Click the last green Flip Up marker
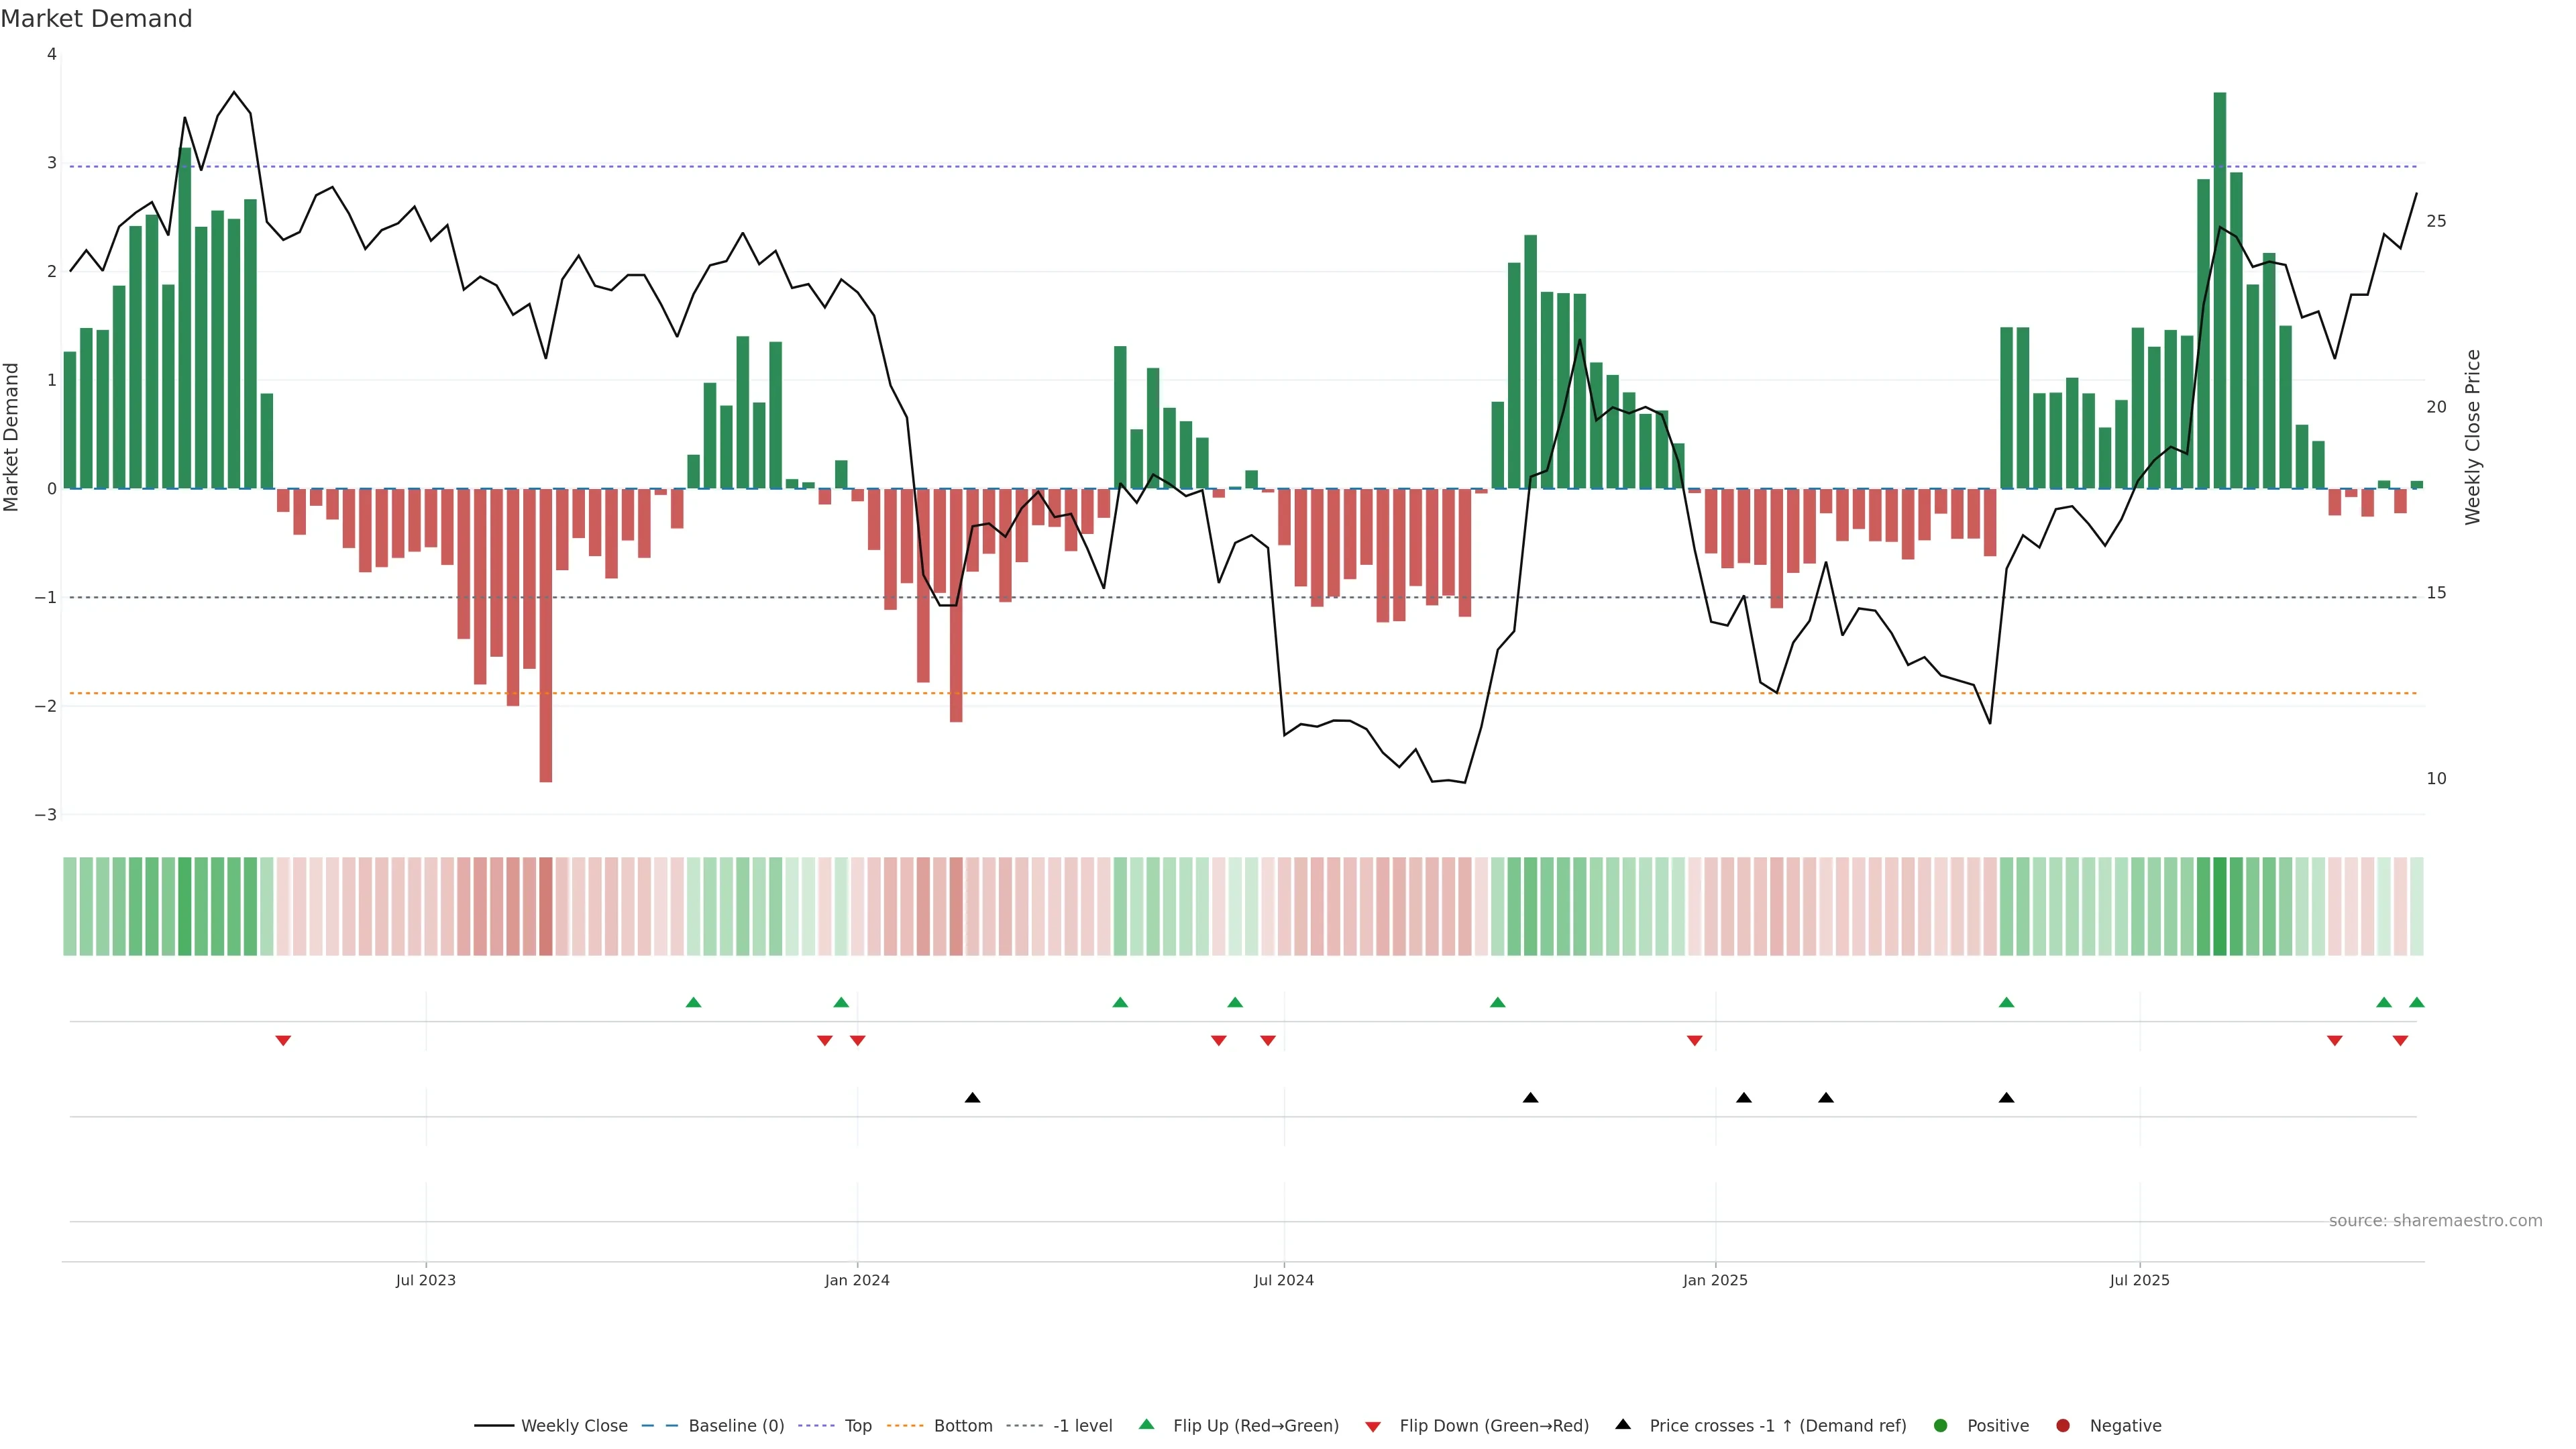This screenshot has width=2576, height=1449. (2417, 1002)
